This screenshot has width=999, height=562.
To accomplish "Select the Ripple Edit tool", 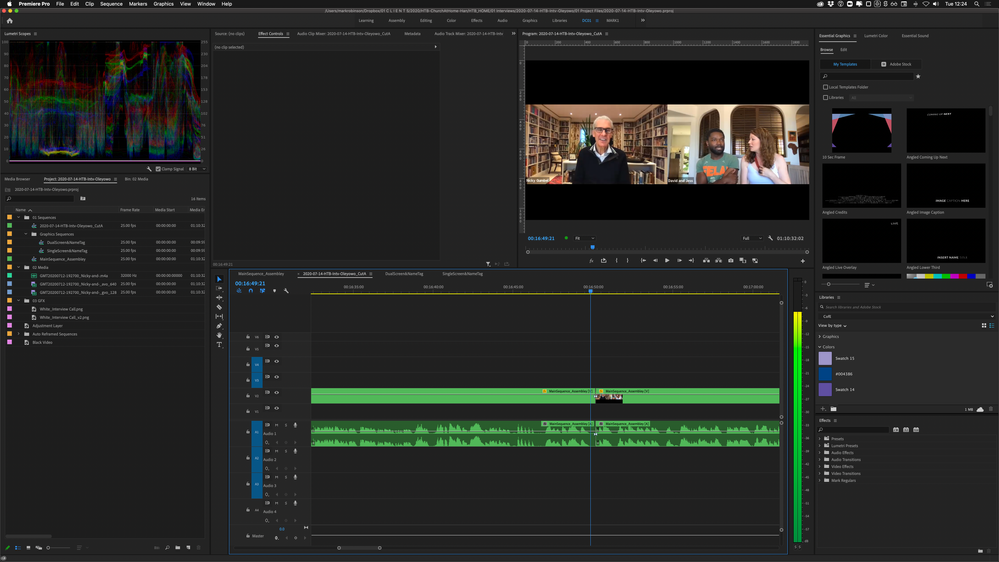I will pos(219,298).
